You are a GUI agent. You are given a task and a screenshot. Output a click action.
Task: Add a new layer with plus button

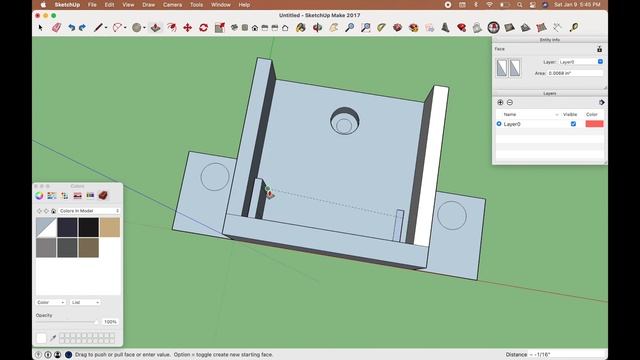500,102
